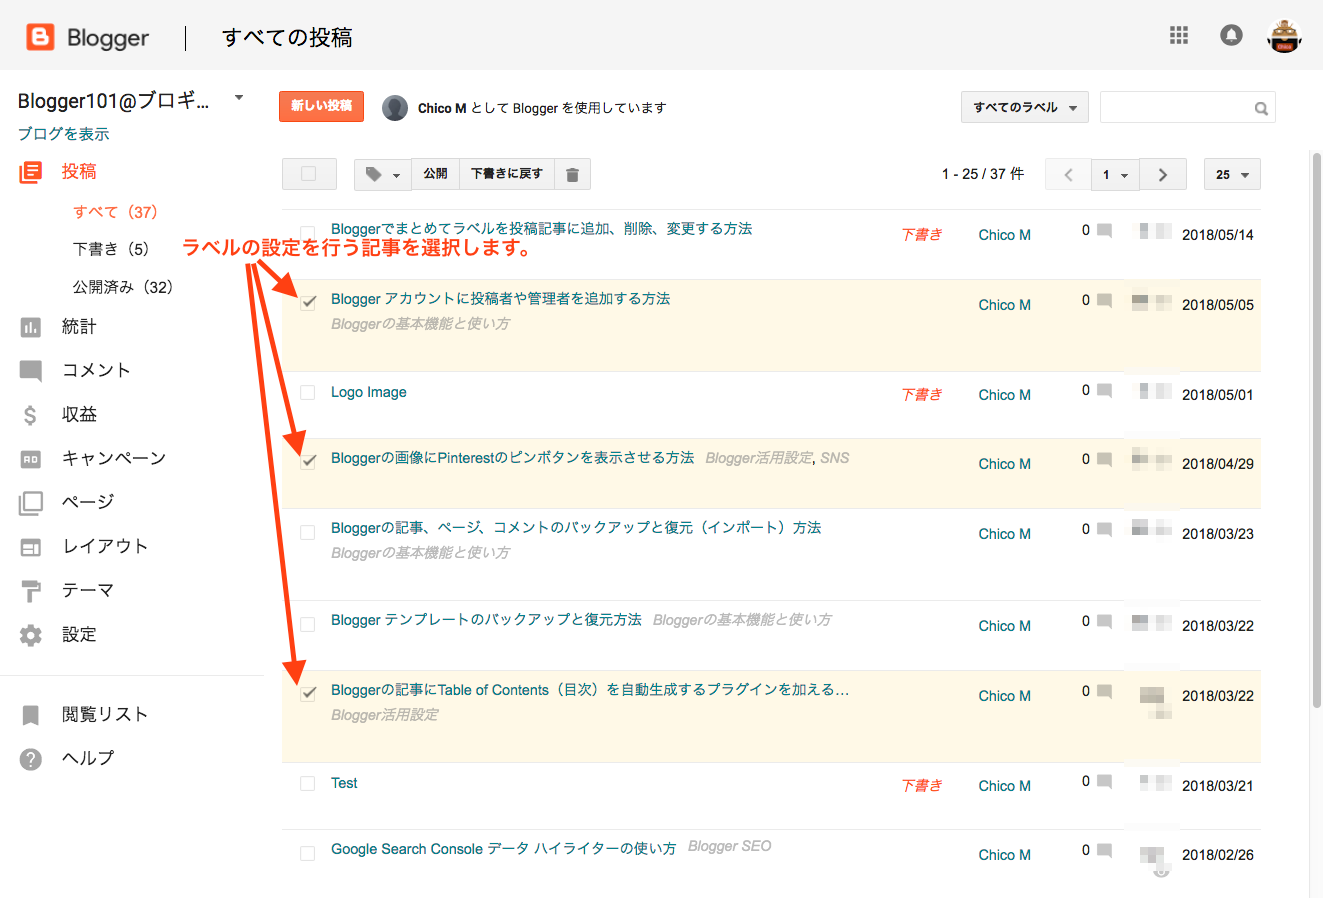The width and height of the screenshot is (1323, 898).
Task: Check the Logo Image post checkbox
Action: 308,393
